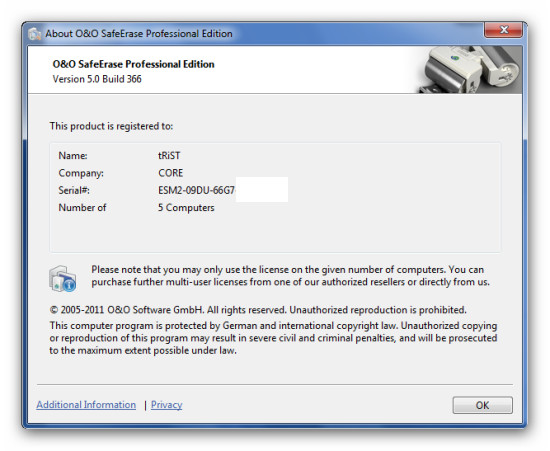
Task: Click the '© 2005-2011 O&O Software GmbH' copyright line
Action: 258,310
